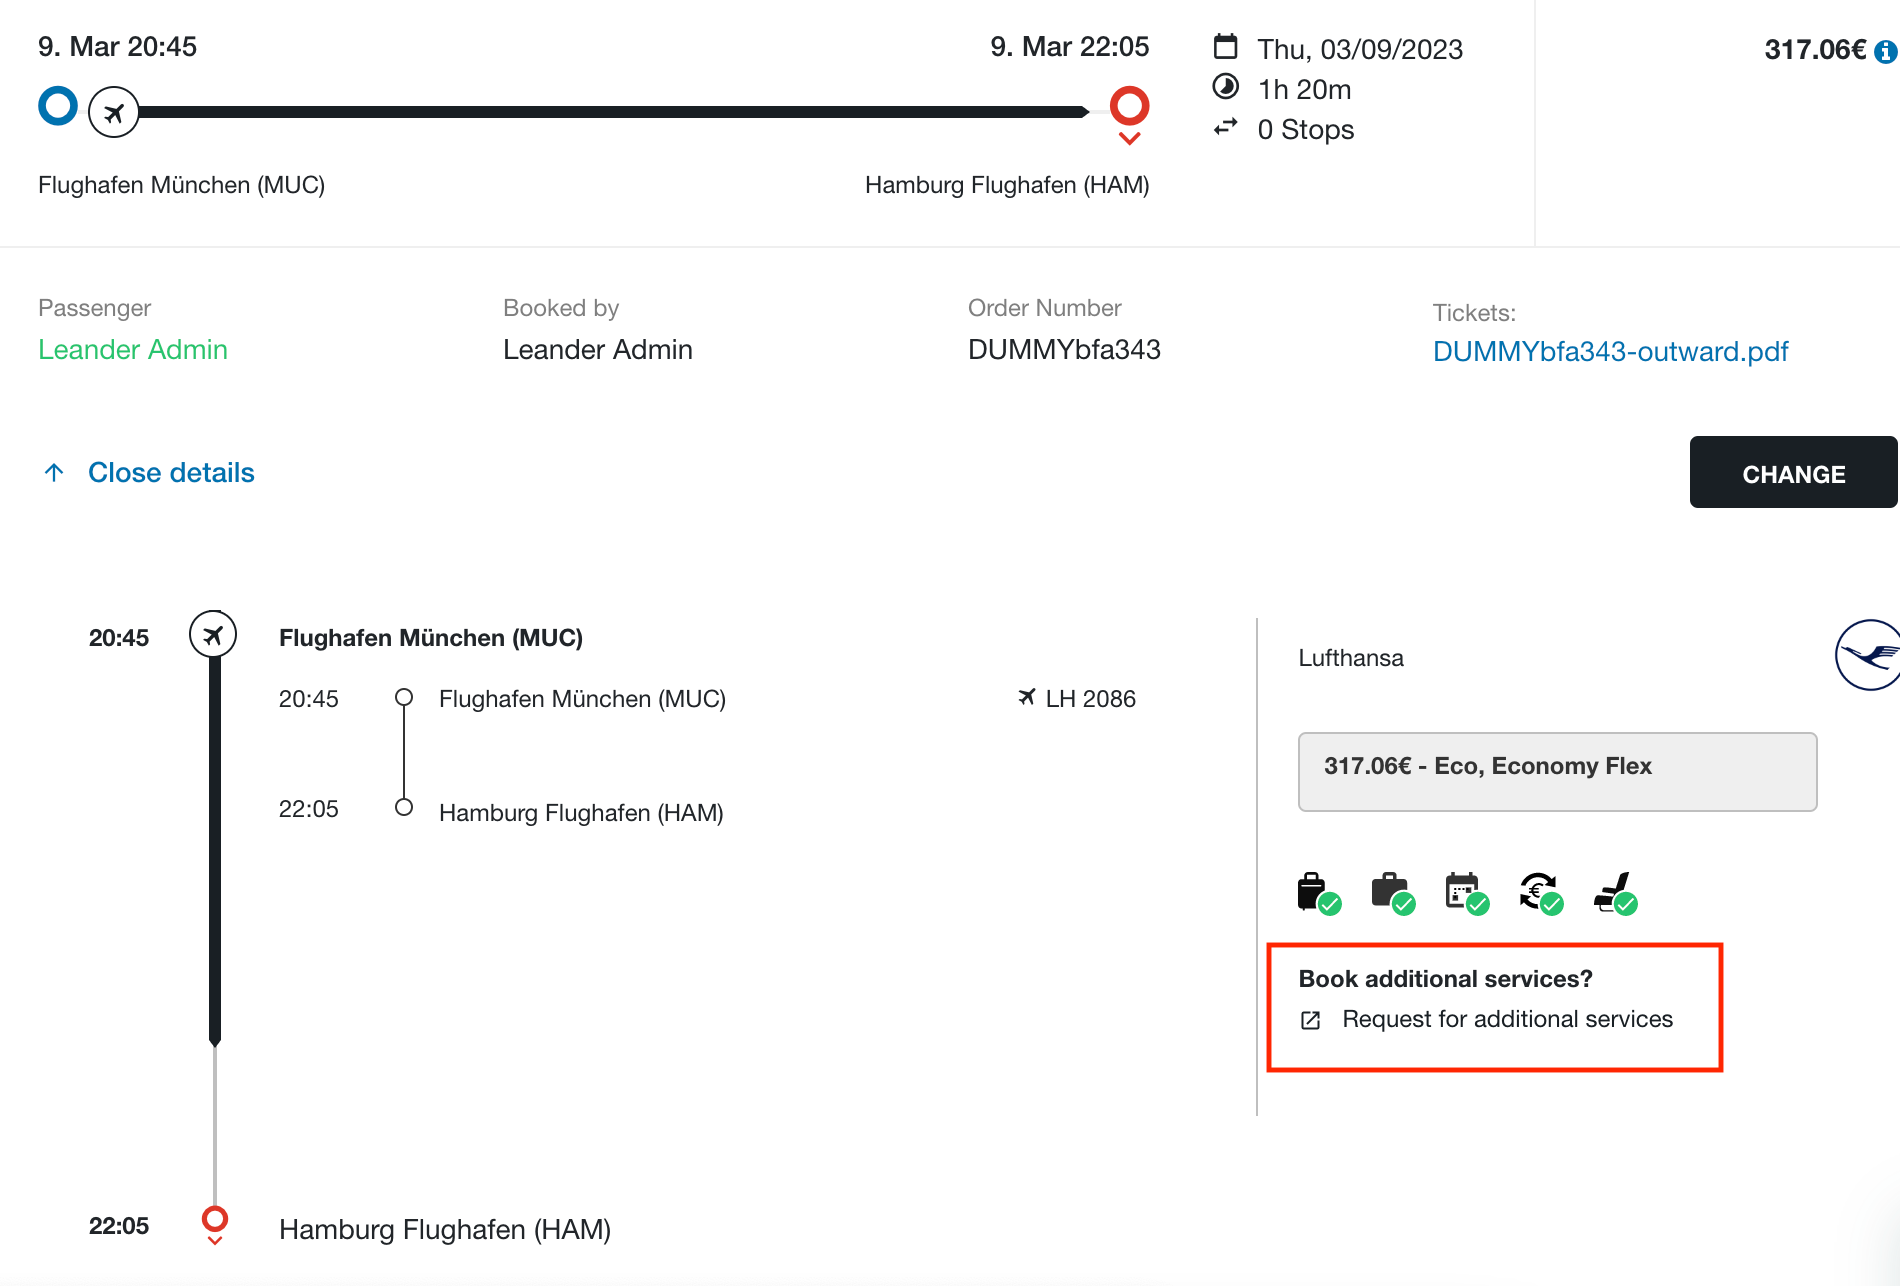Collapse the flight with Close details
This screenshot has height=1286, width=1900.
(x=171, y=473)
